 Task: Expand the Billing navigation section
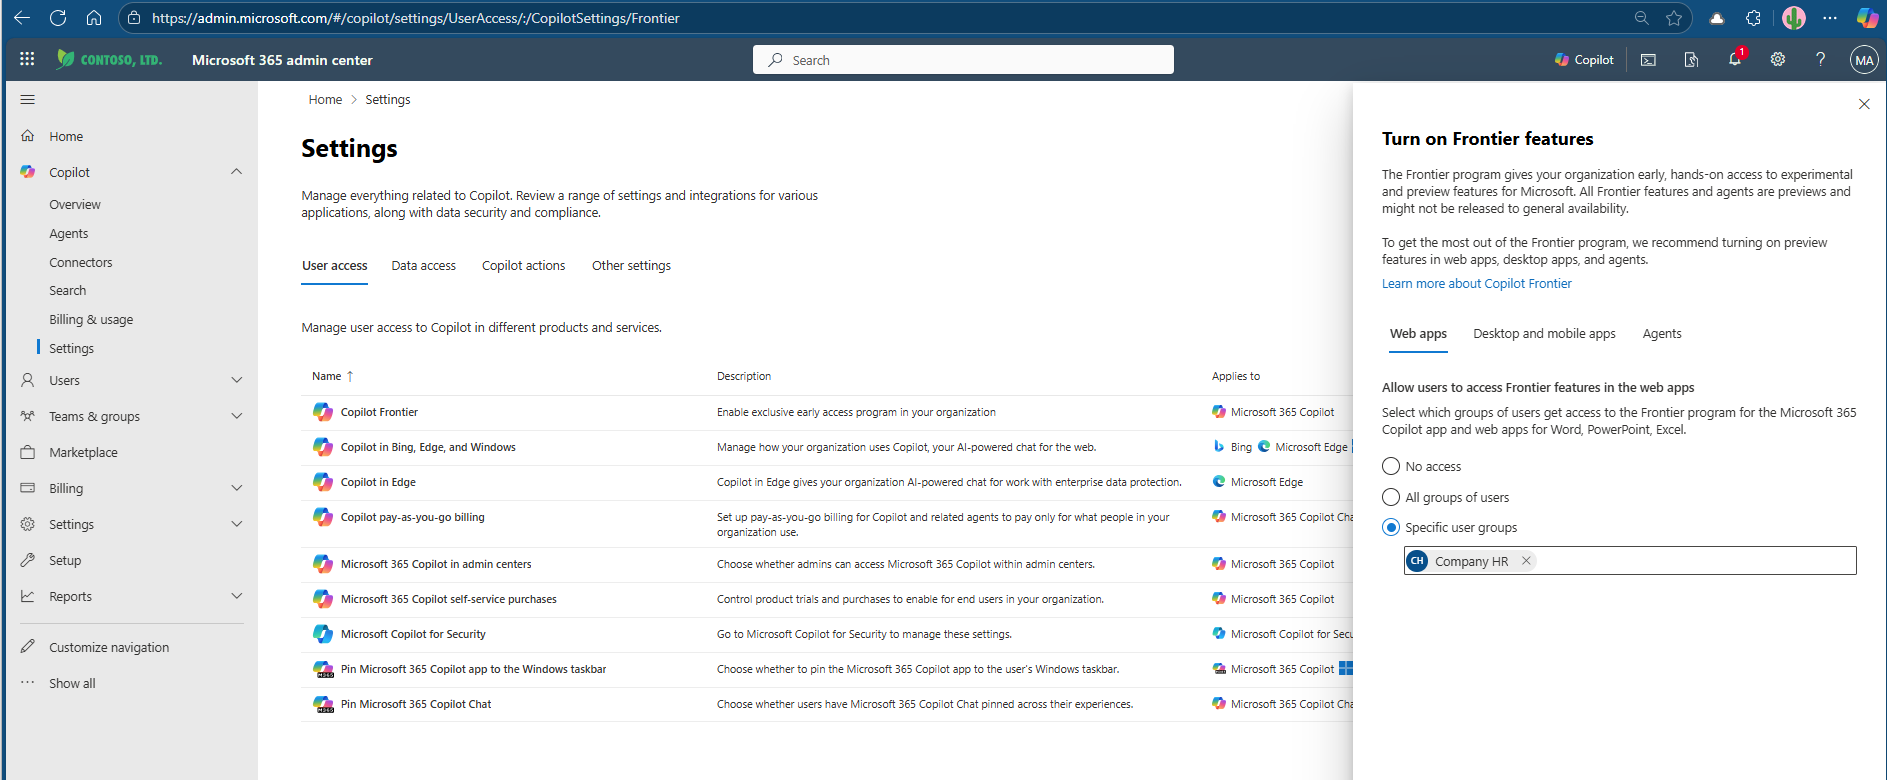click(x=236, y=488)
